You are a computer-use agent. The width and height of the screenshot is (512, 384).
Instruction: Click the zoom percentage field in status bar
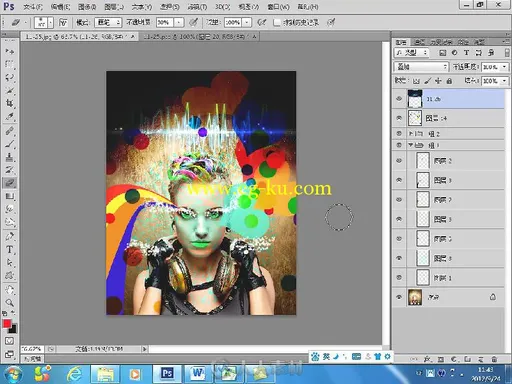click(x=32, y=349)
